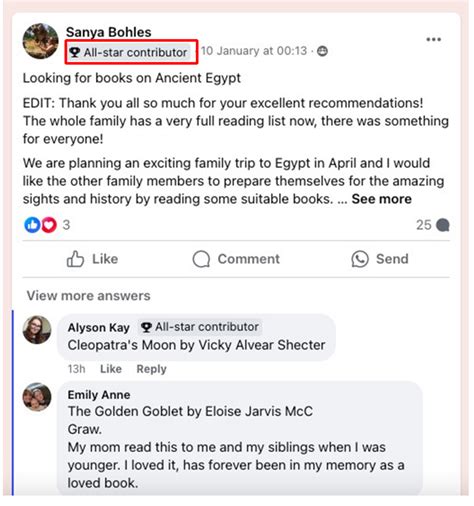
Task: Open the post timestamp 10 January at 00:13
Action: click(x=254, y=51)
